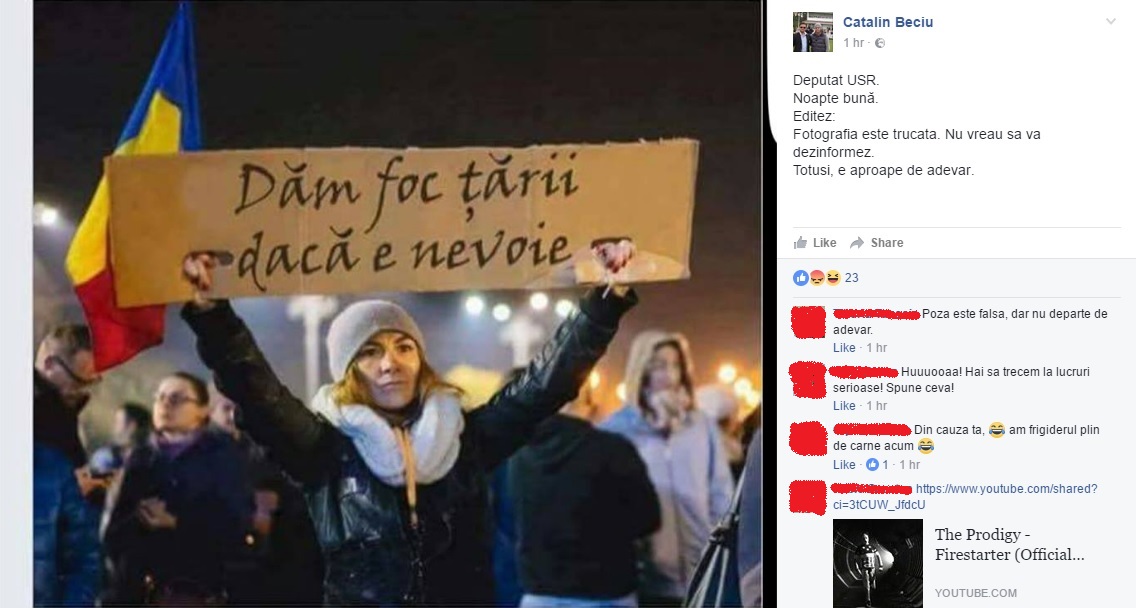
Task: Click the angry face reaction icon
Action: point(816,278)
